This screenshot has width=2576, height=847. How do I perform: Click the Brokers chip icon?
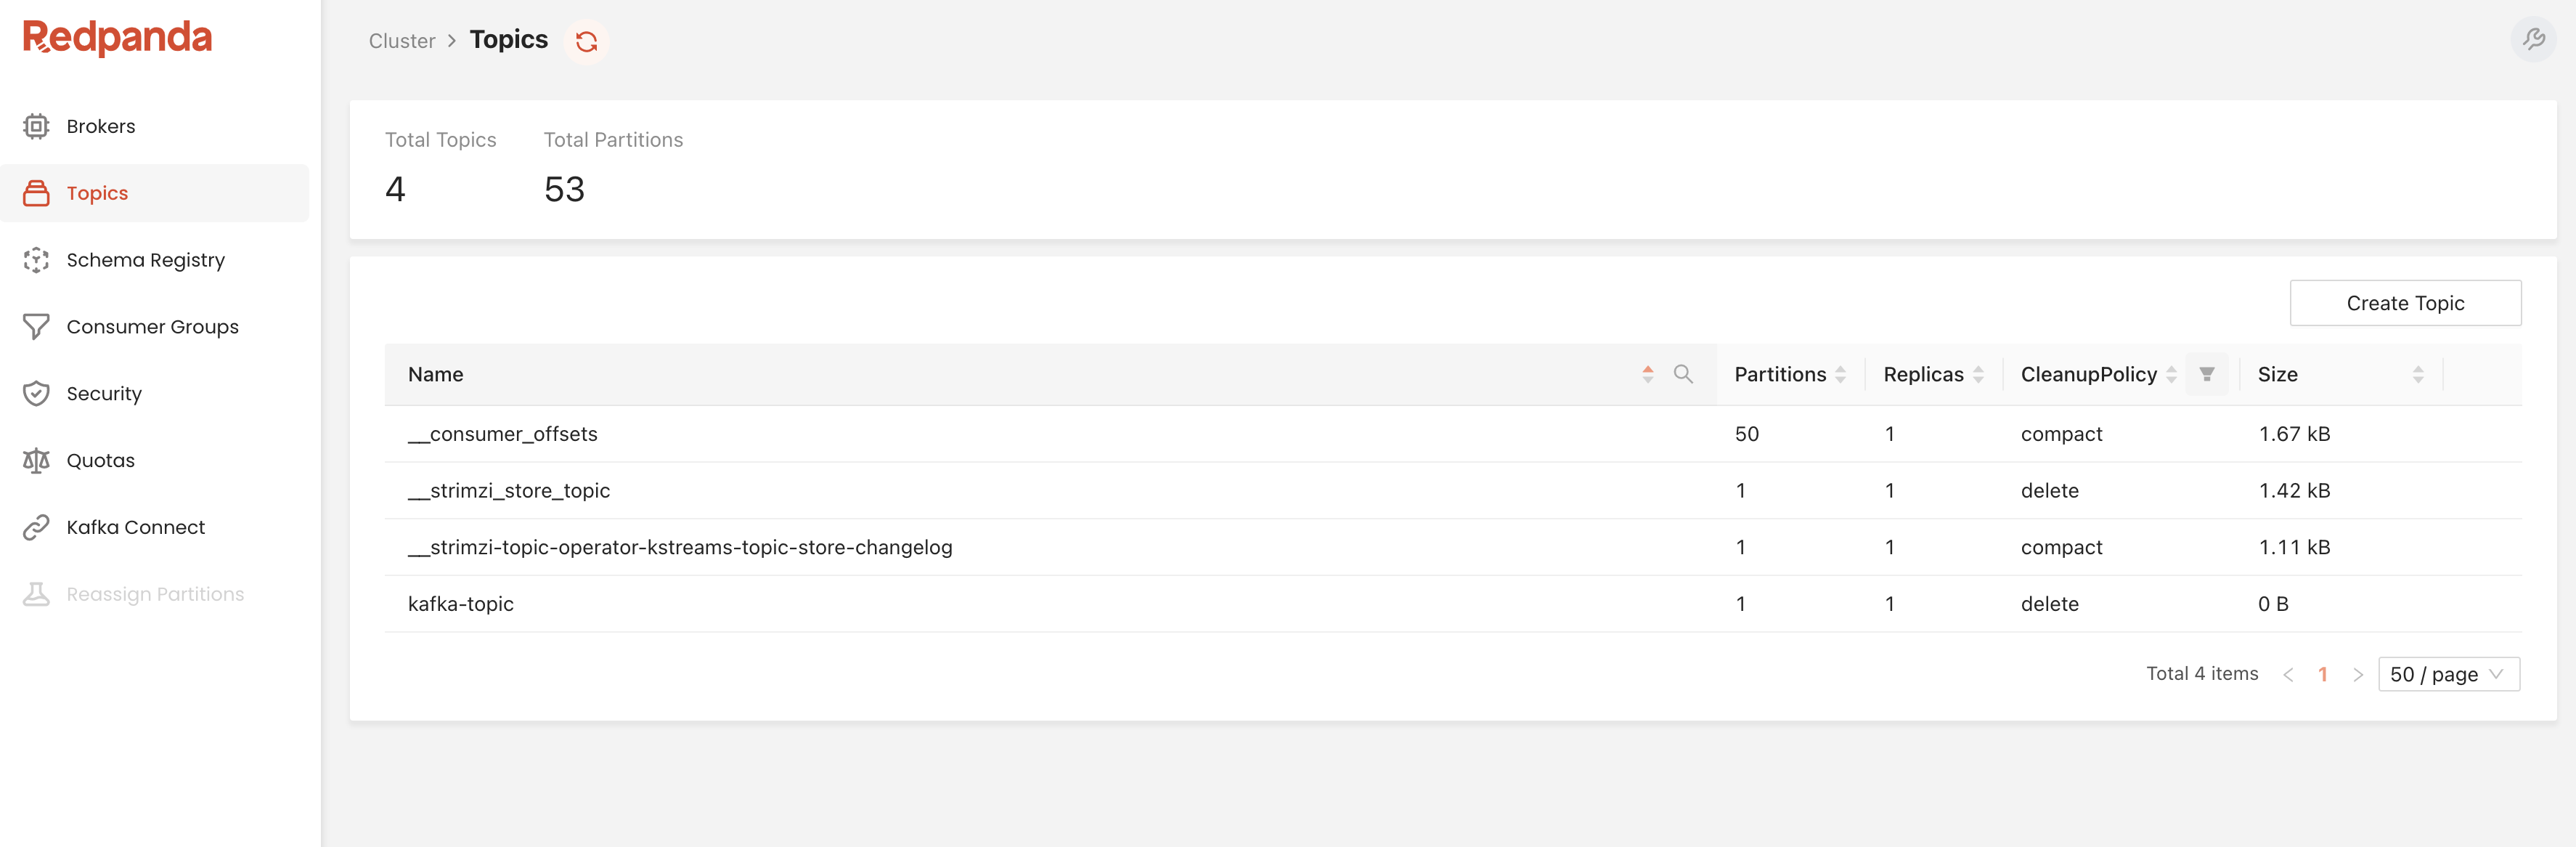pyautogui.click(x=36, y=126)
